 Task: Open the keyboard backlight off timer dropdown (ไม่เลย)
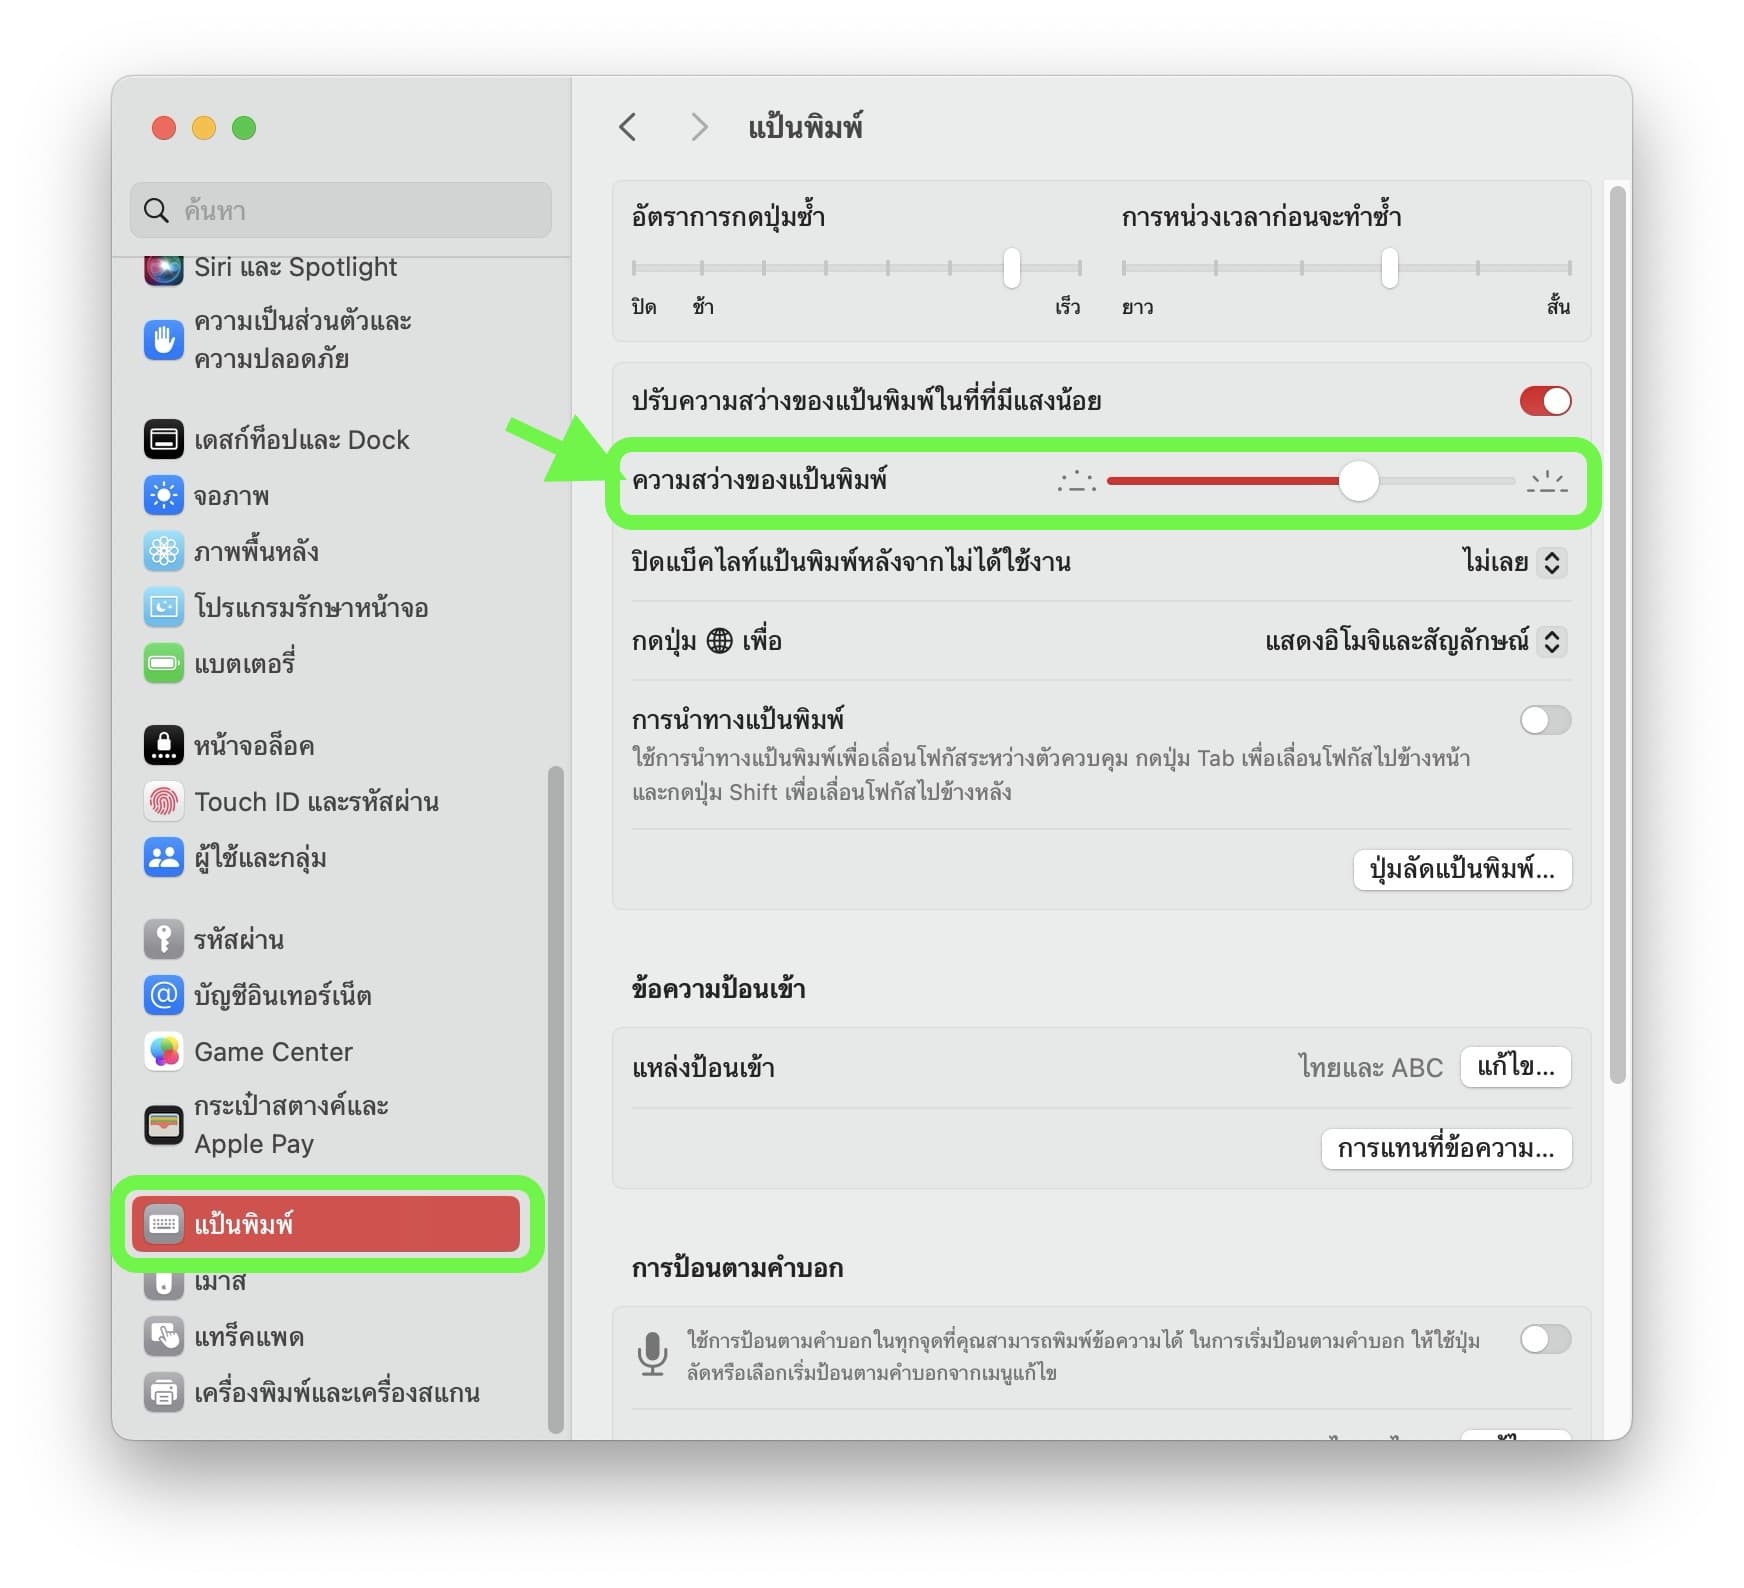[x=1514, y=562]
